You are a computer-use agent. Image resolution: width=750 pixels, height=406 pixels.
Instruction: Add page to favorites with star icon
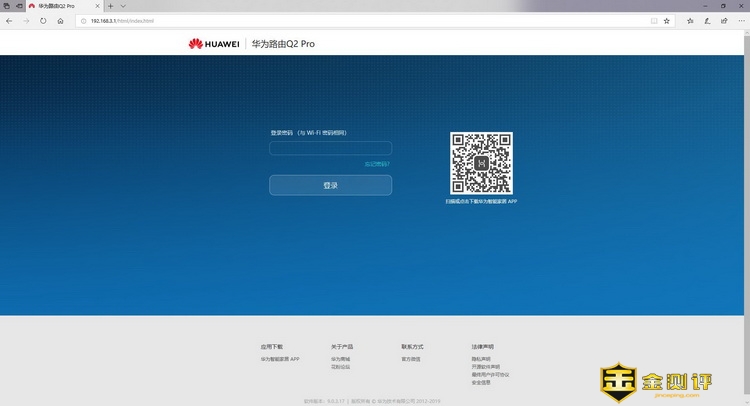667,21
